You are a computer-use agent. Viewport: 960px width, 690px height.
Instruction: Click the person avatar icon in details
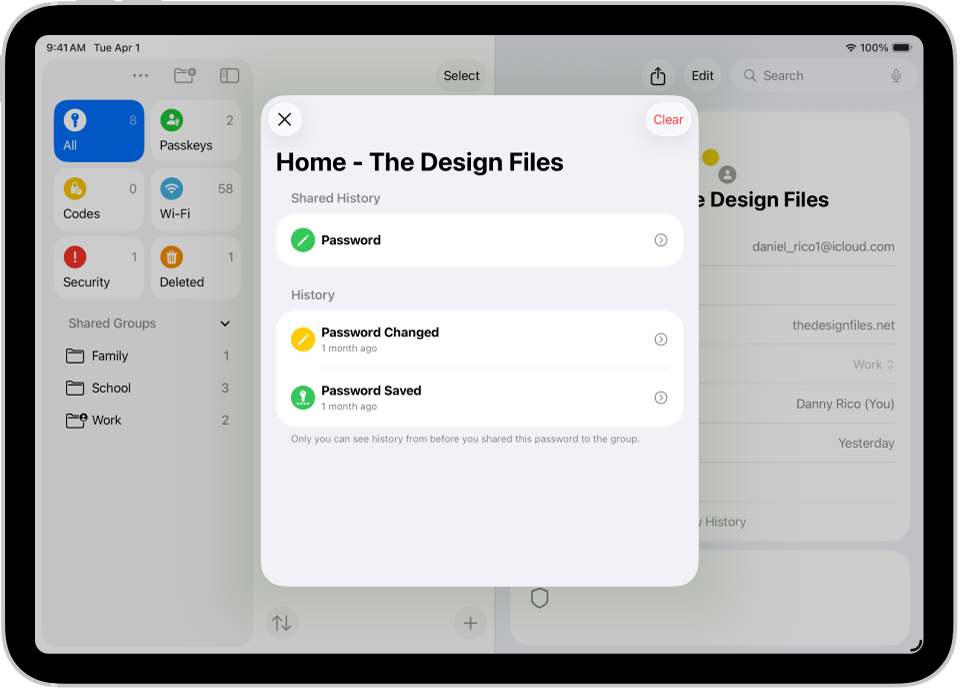(727, 175)
